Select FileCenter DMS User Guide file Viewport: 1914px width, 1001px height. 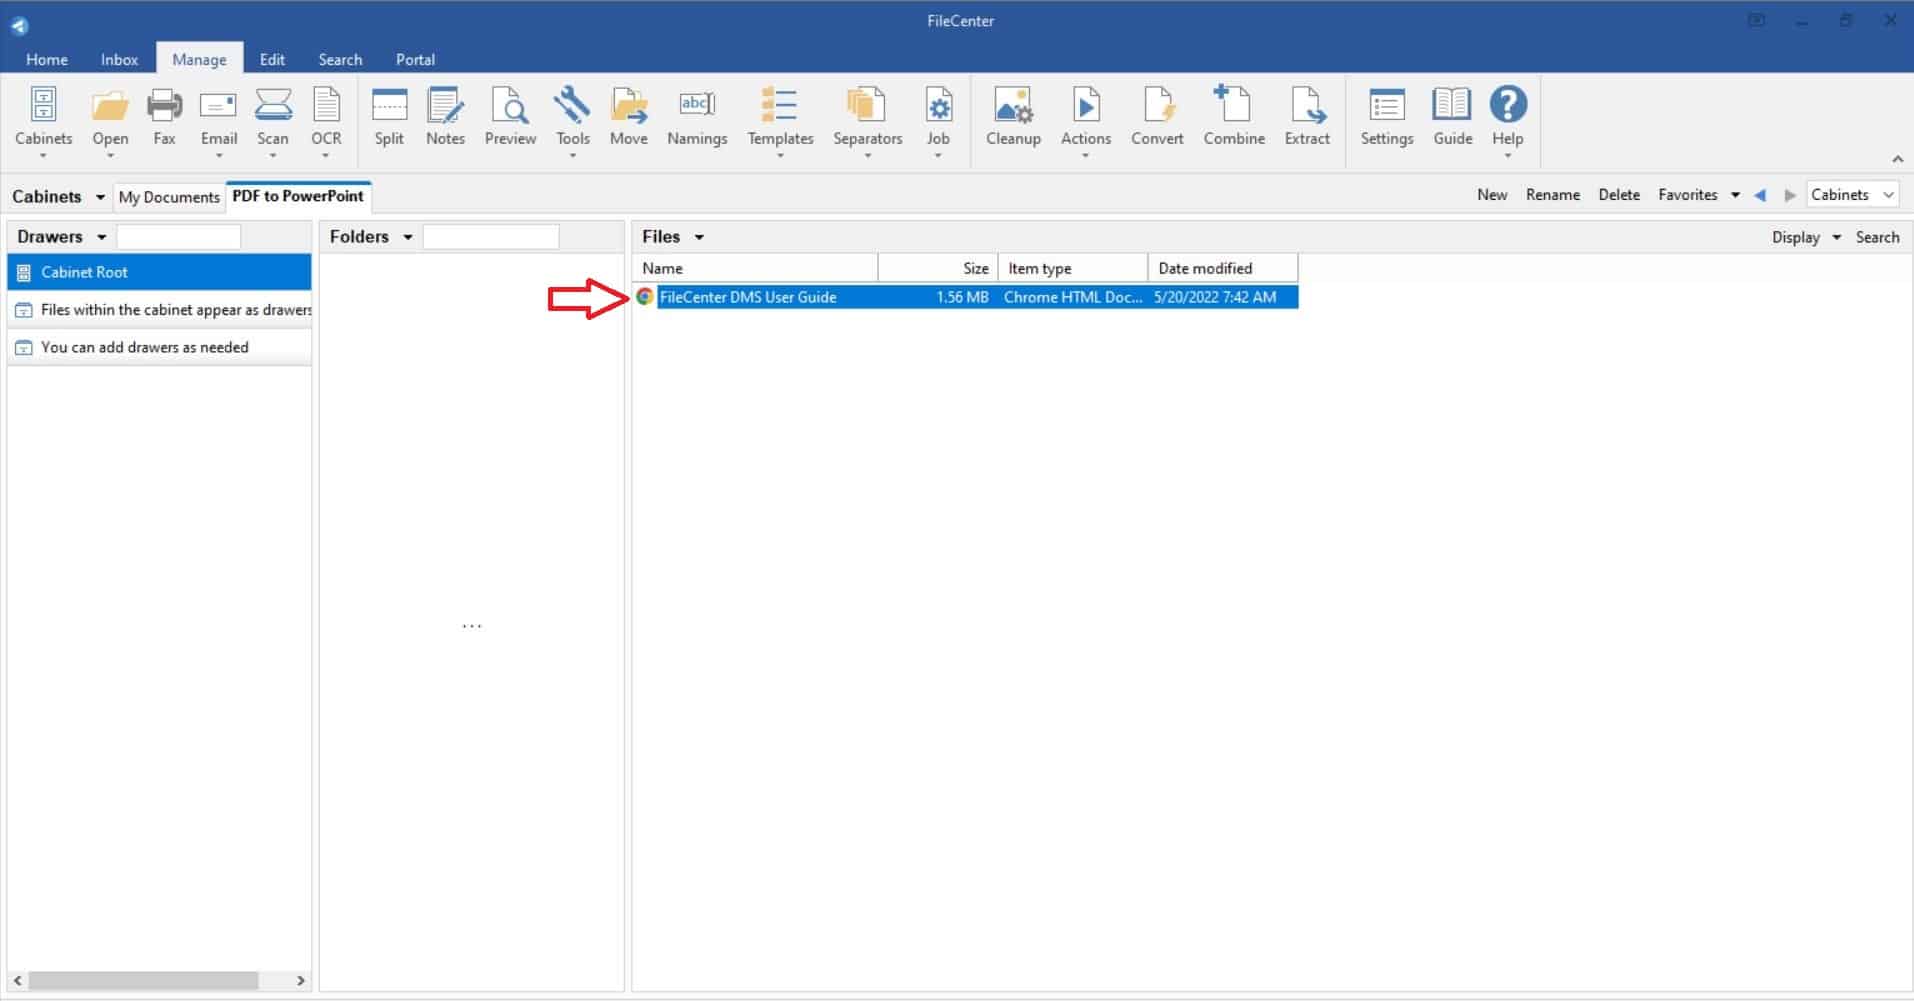(966, 297)
